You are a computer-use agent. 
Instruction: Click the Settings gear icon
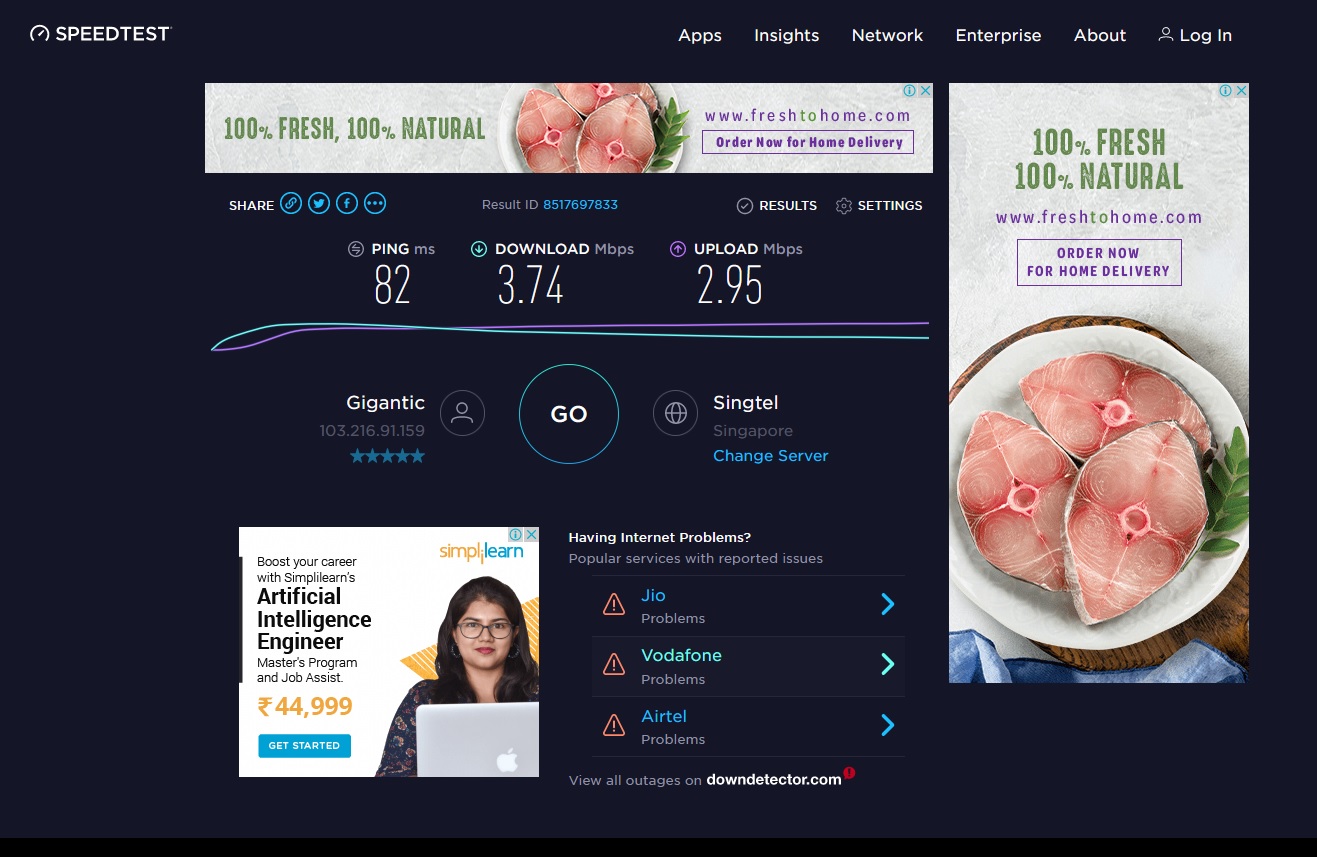[843, 206]
